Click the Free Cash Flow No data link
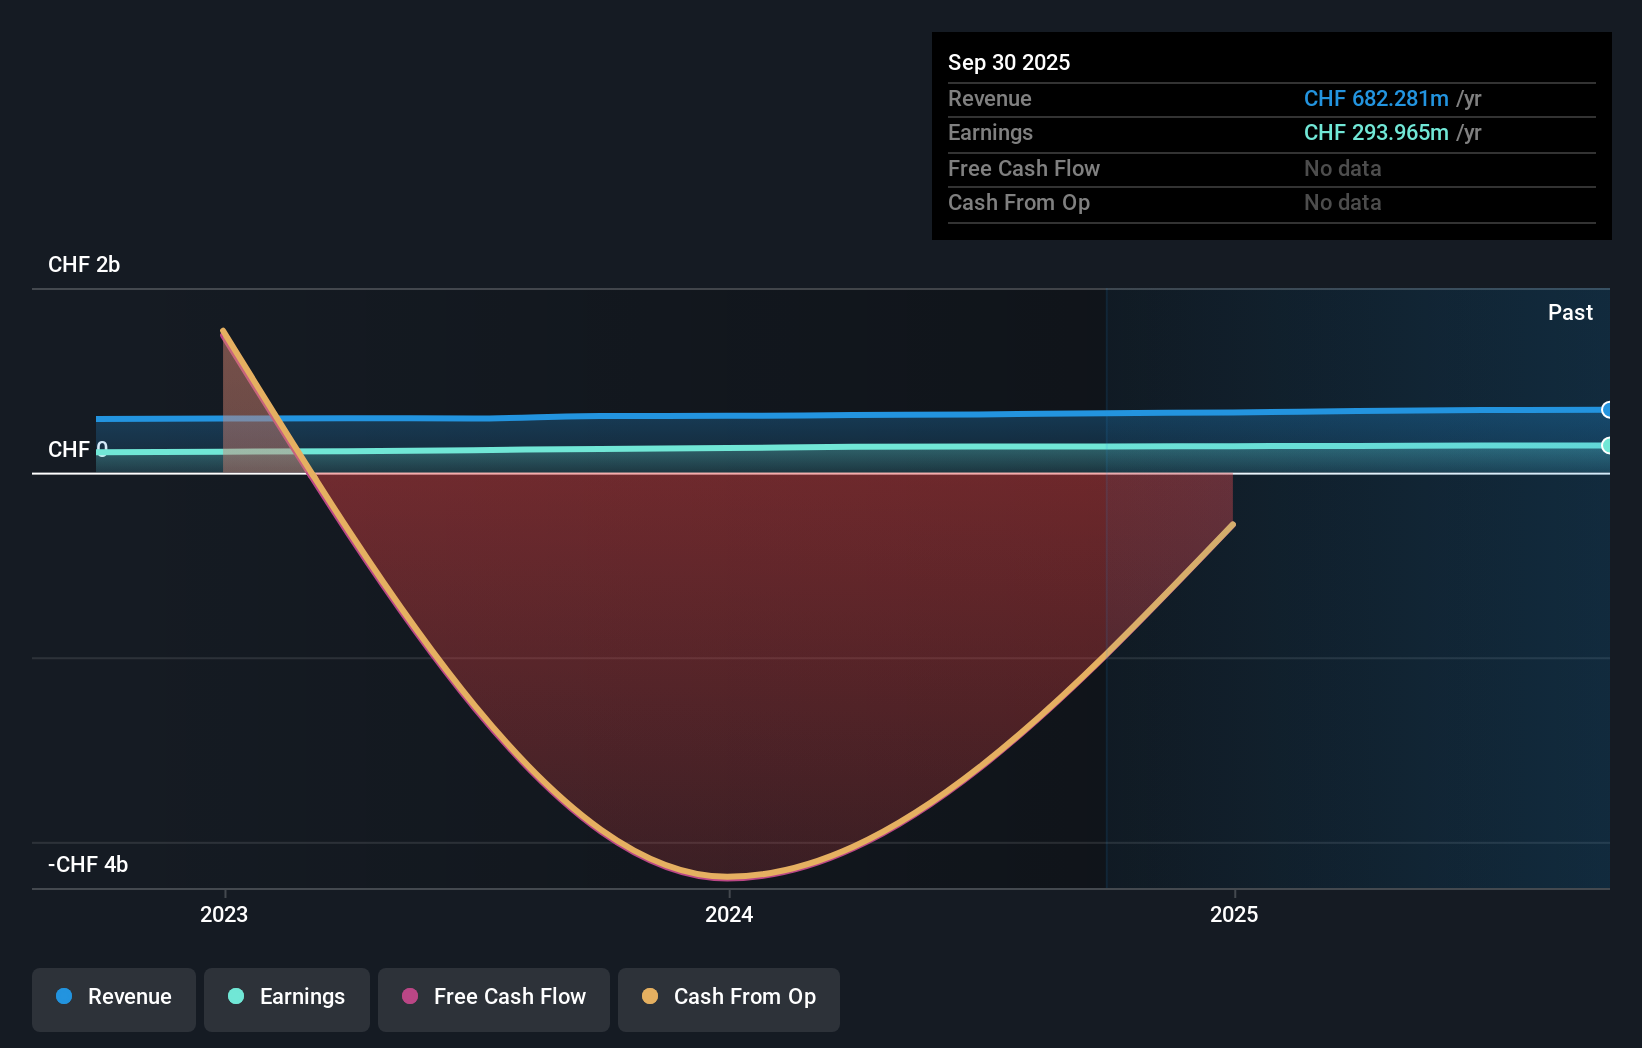This screenshot has height=1048, width=1642. (1342, 168)
